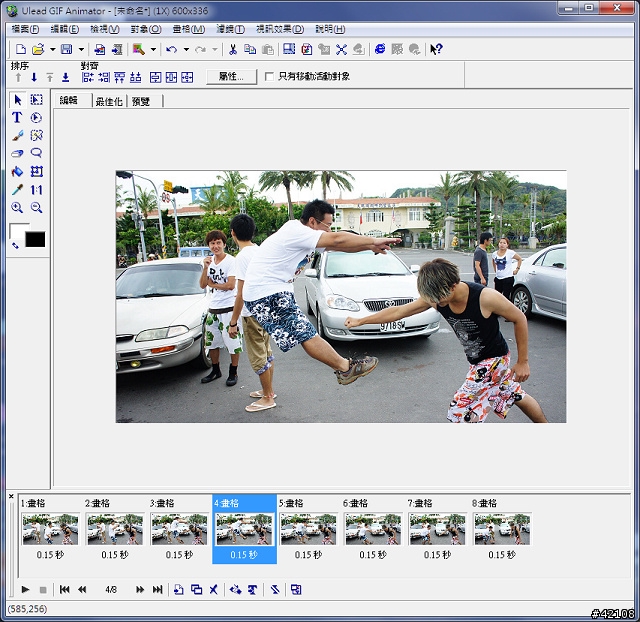Click the context help arrow-question icon
This screenshot has width=640, height=622.
point(436,49)
